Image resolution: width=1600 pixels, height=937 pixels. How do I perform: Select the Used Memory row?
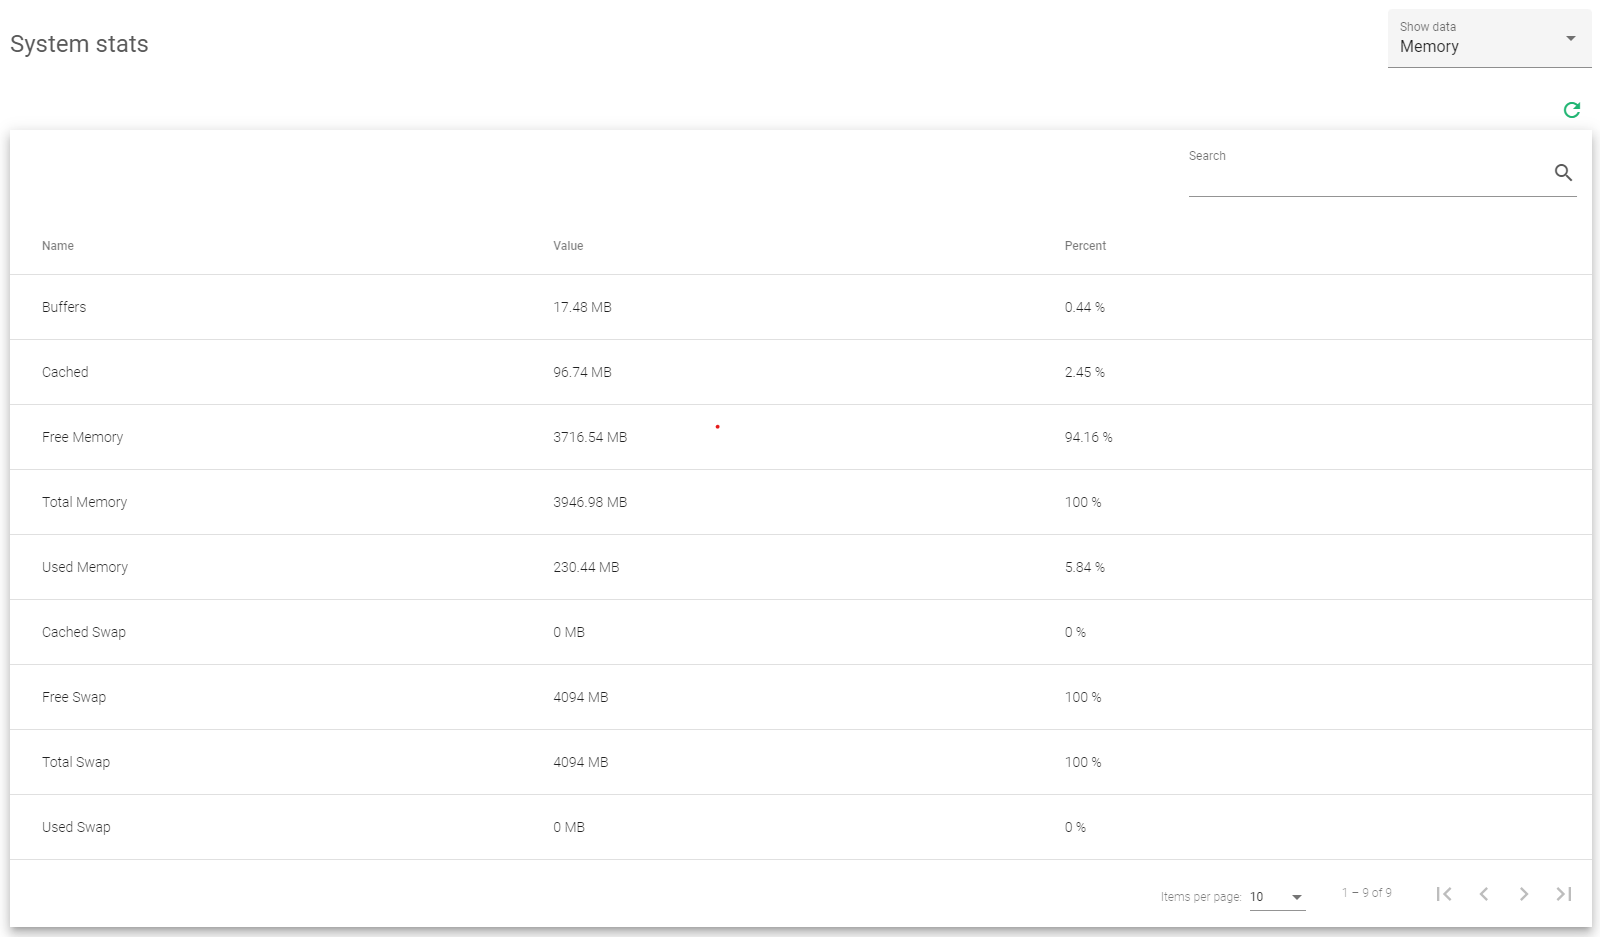tap(400, 567)
